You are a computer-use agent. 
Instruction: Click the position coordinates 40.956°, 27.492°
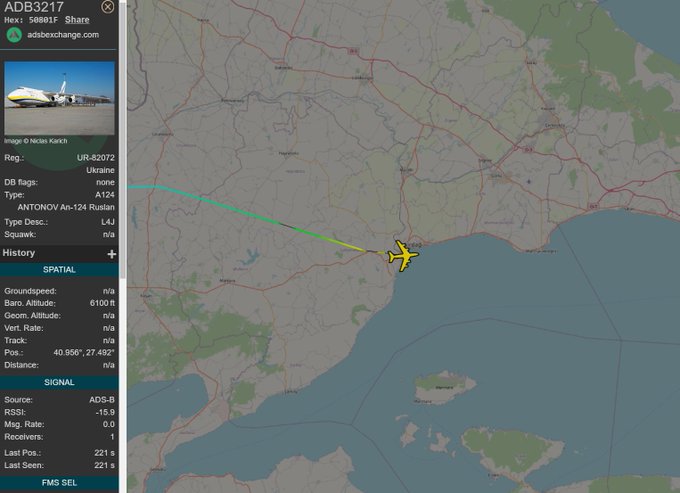(x=84, y=353)
